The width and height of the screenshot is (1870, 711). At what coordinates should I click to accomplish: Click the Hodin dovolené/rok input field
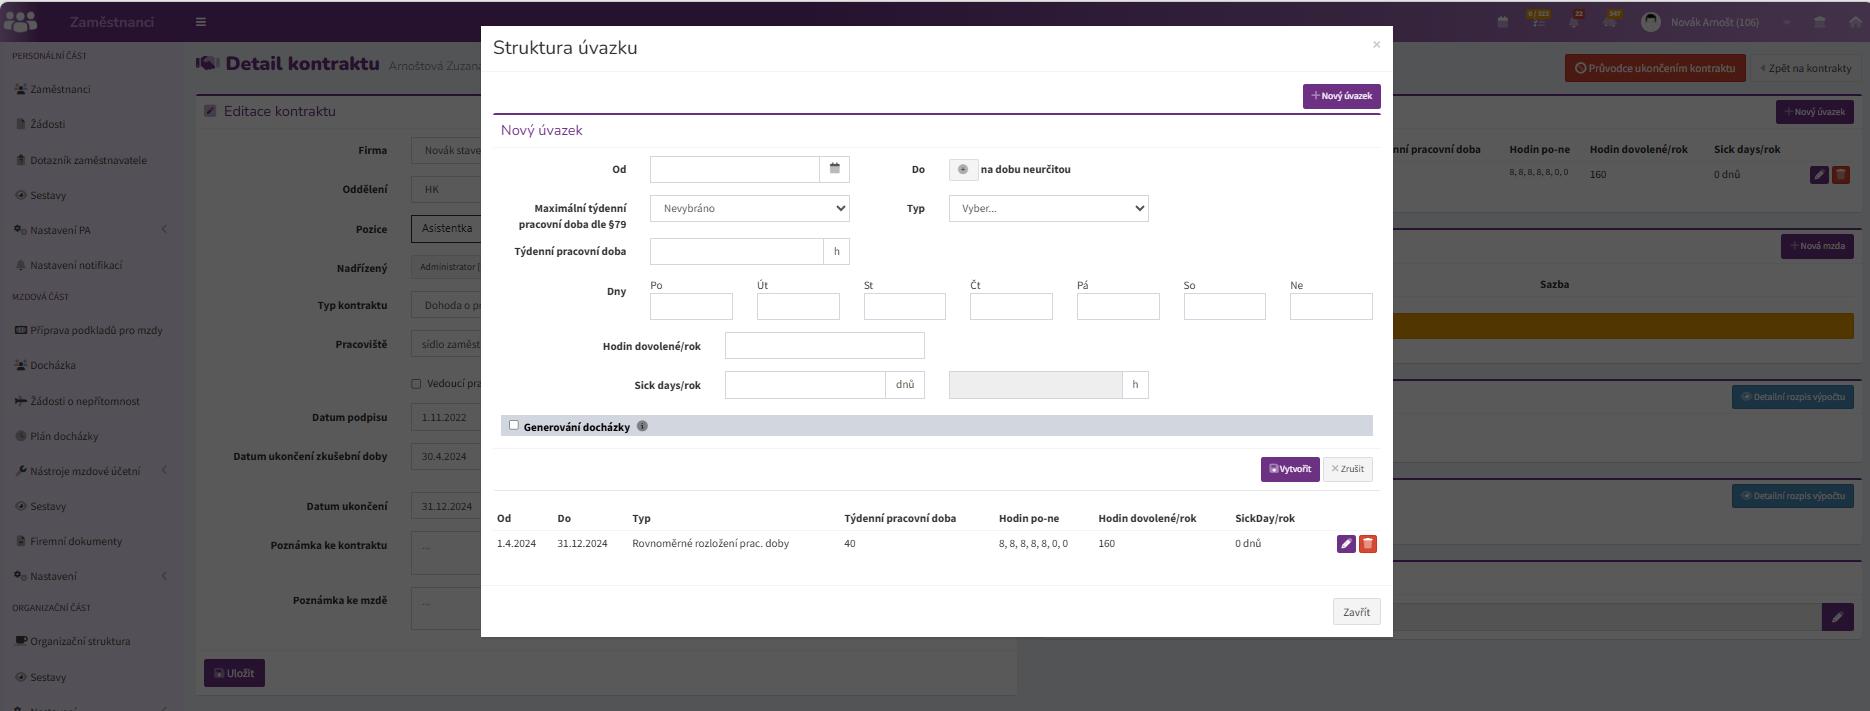tap(825, 346)
